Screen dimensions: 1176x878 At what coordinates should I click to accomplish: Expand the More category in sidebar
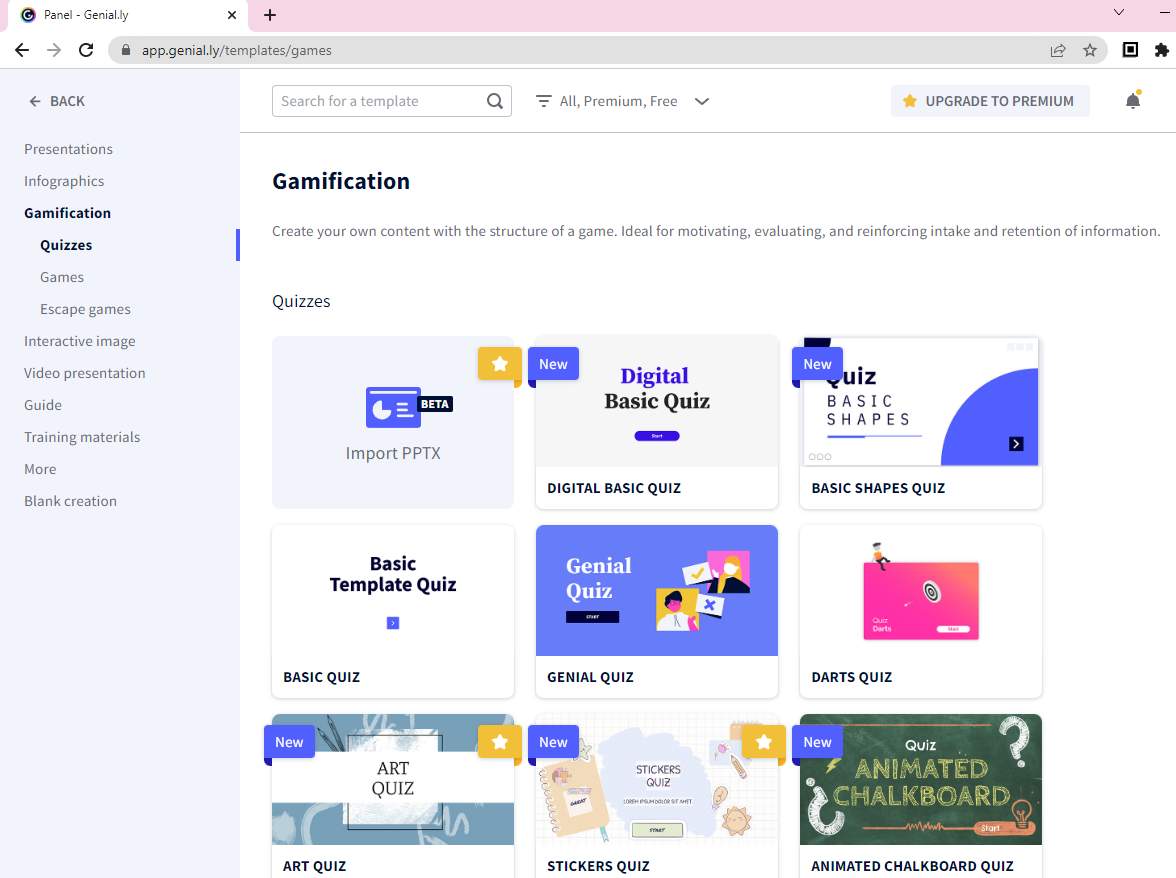(x=40, y=469)
